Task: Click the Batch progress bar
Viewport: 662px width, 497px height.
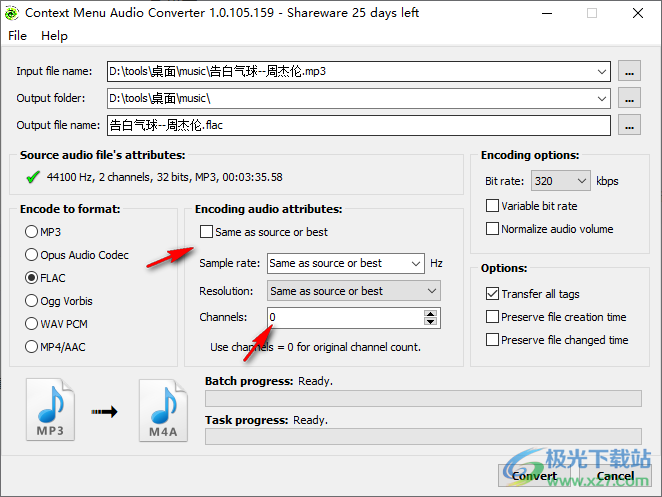Action: coord(423,399)
